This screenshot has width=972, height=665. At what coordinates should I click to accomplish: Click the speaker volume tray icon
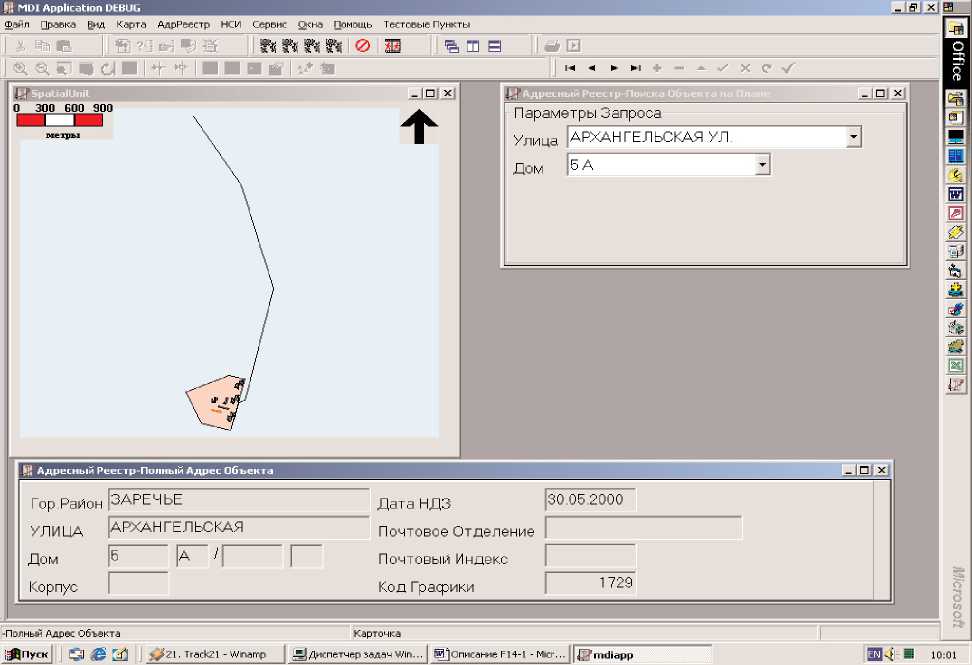tap(891, 654)
